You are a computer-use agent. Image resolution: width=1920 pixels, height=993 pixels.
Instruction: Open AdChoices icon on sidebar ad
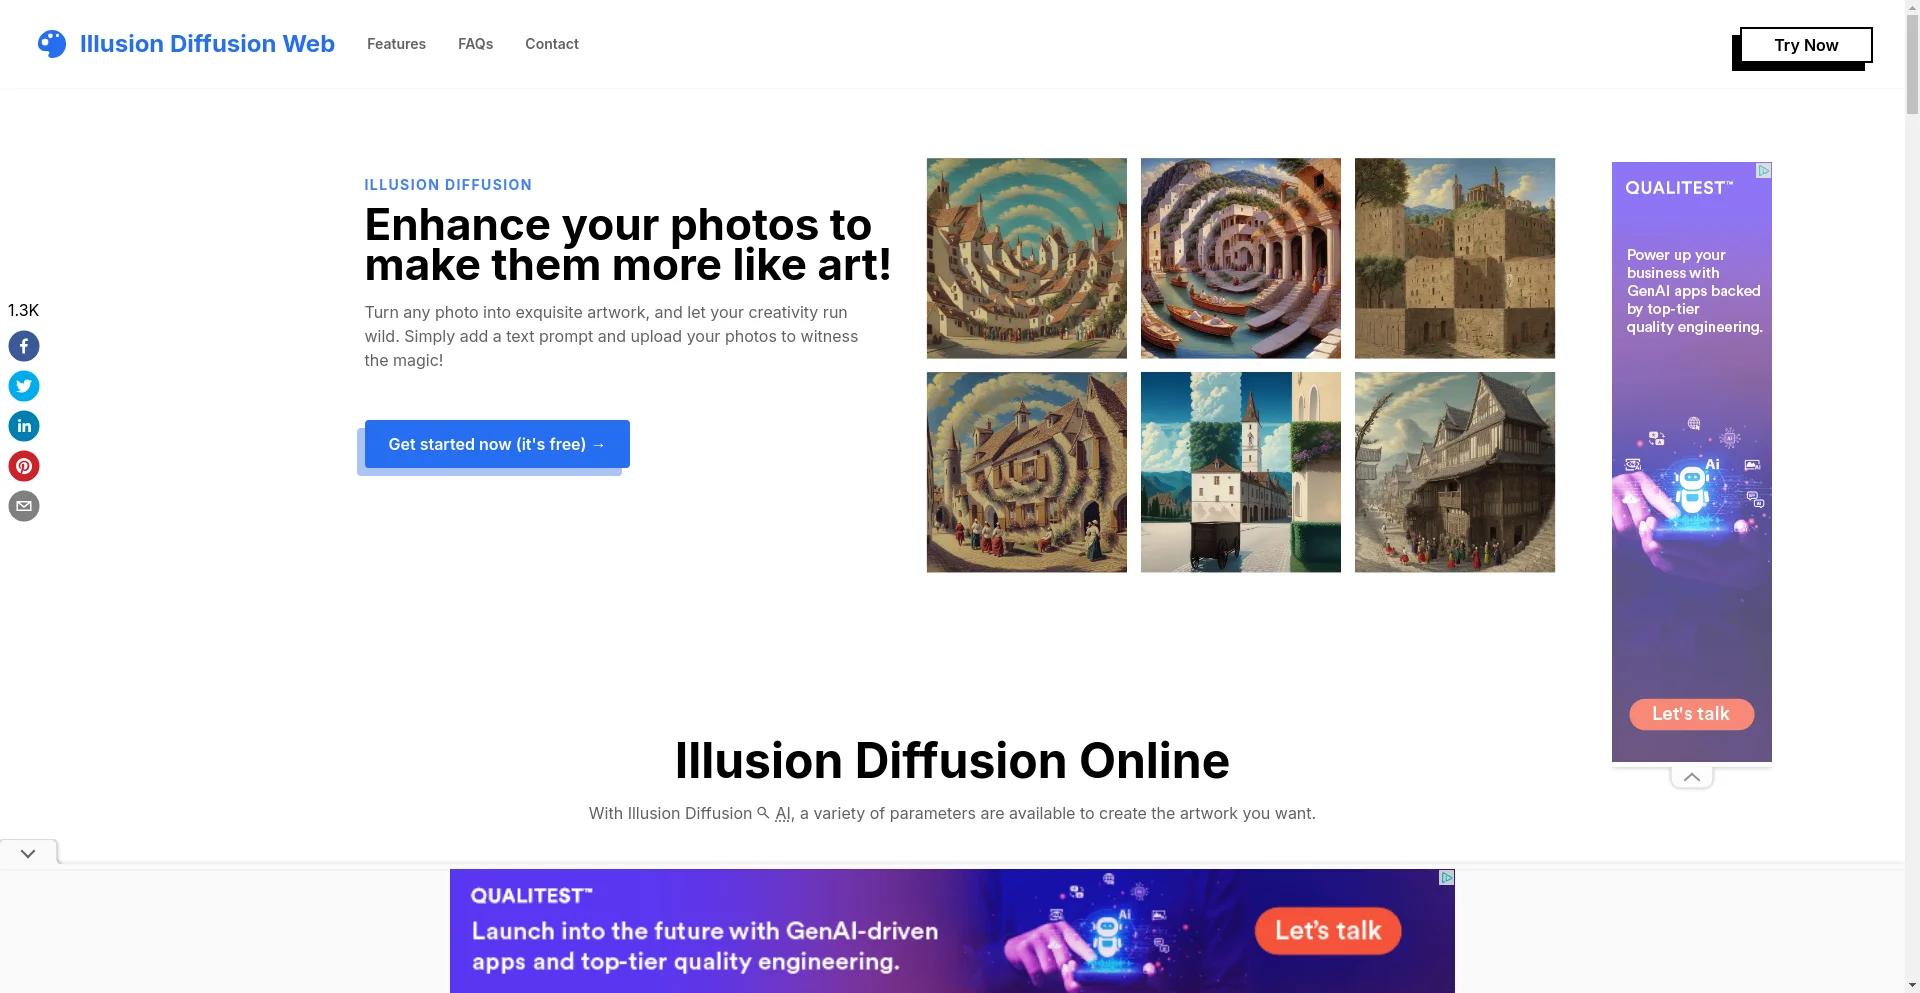coord(1764,171)
